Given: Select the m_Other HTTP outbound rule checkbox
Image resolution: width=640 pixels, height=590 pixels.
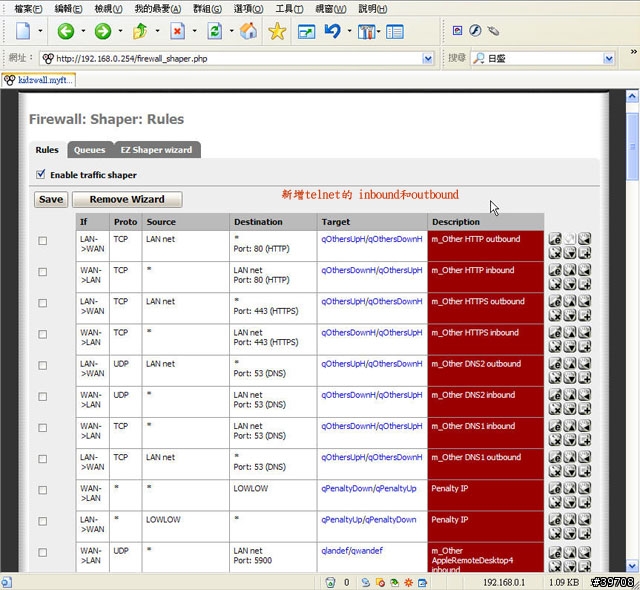Looking at the screenshot, I should [42, 241].
